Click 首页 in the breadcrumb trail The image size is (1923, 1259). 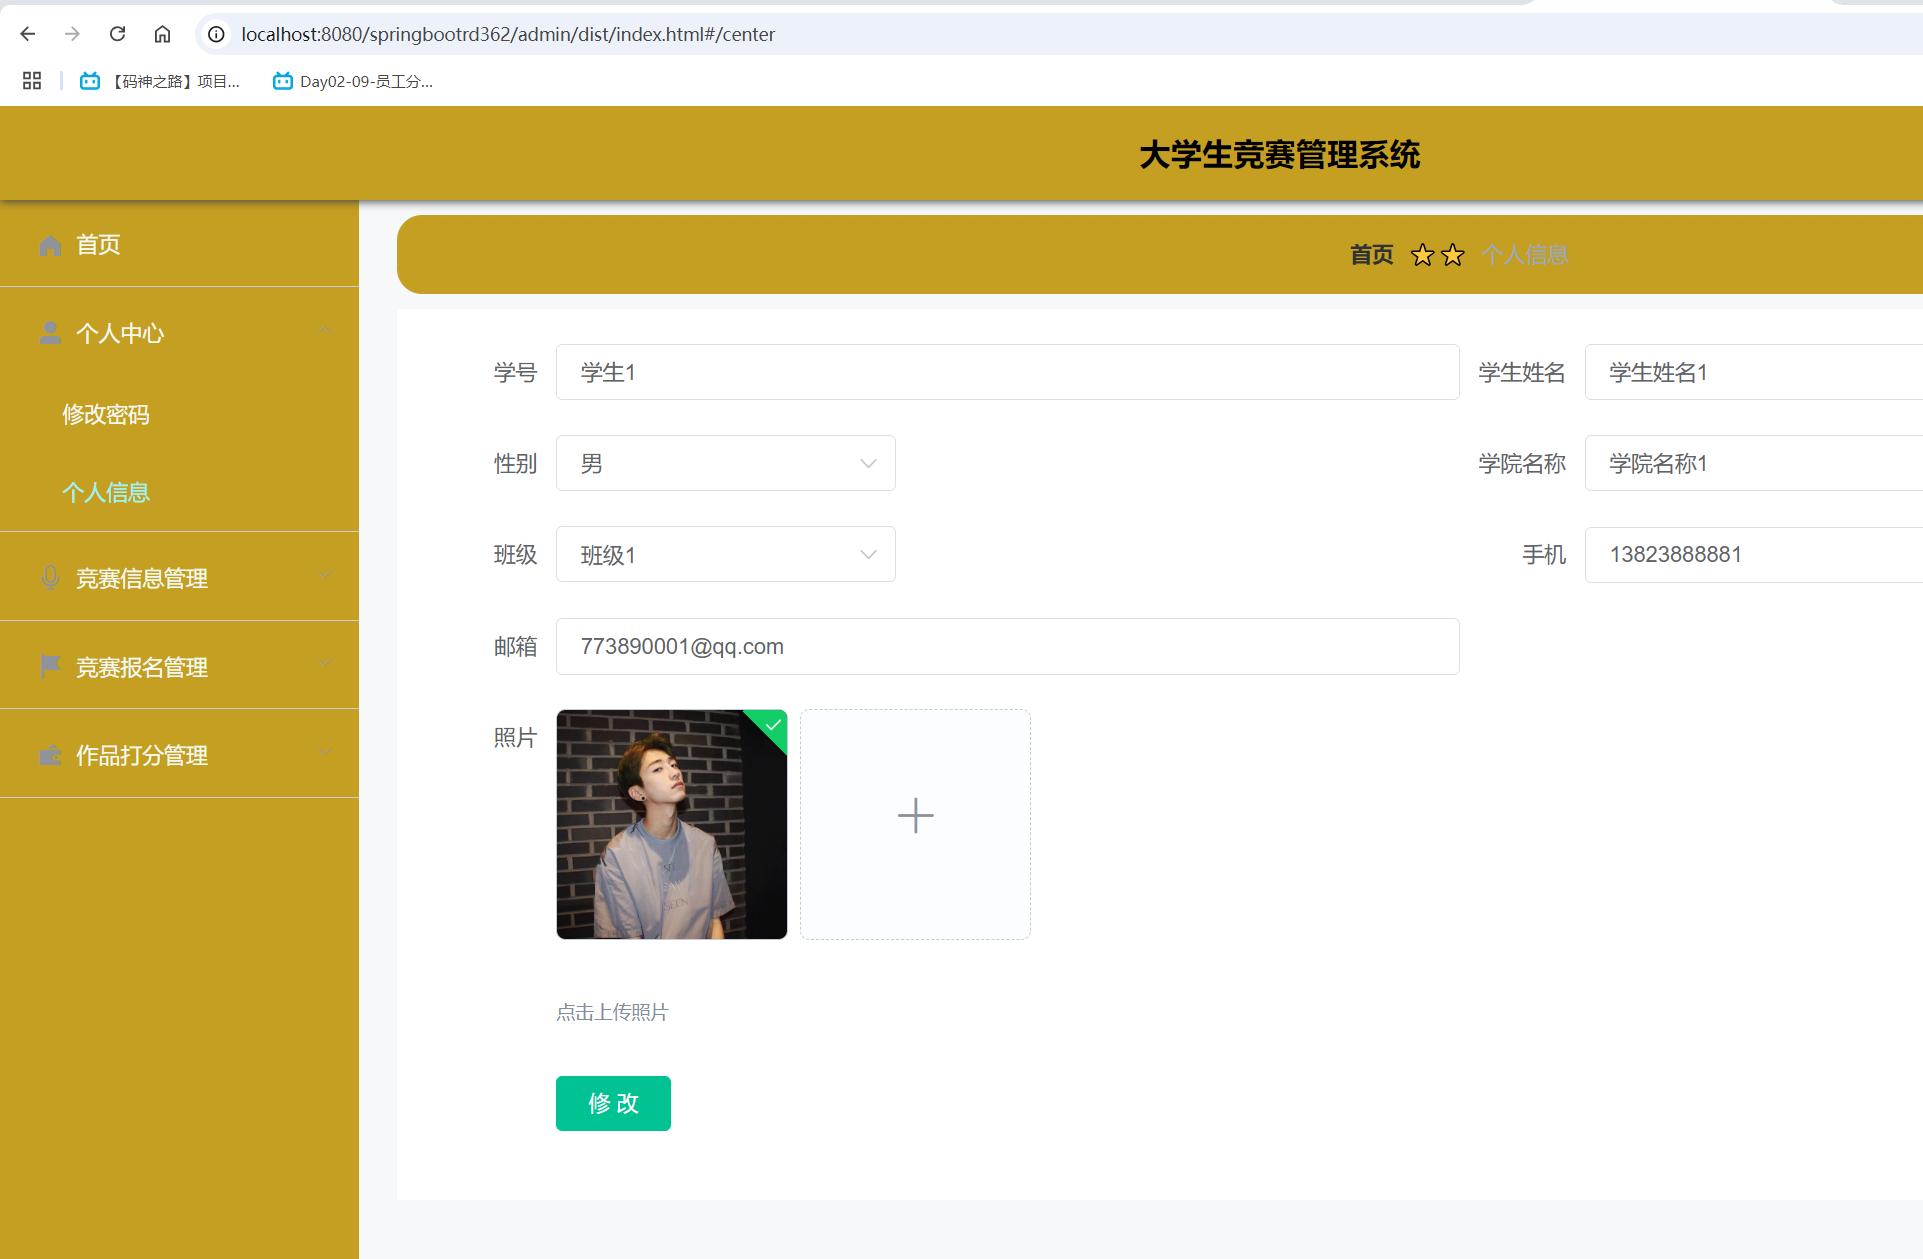tap(1370, 255)
